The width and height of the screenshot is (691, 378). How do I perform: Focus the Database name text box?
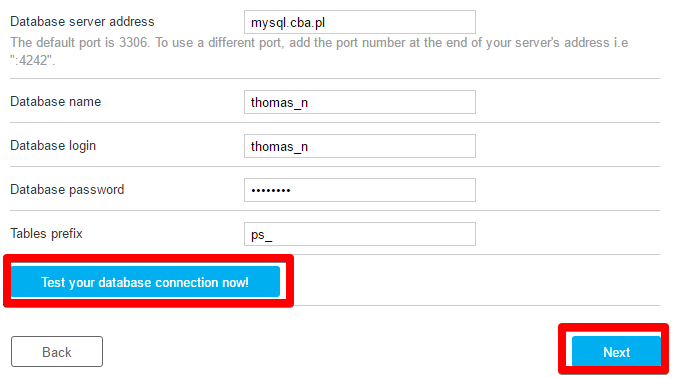[360, 102]
